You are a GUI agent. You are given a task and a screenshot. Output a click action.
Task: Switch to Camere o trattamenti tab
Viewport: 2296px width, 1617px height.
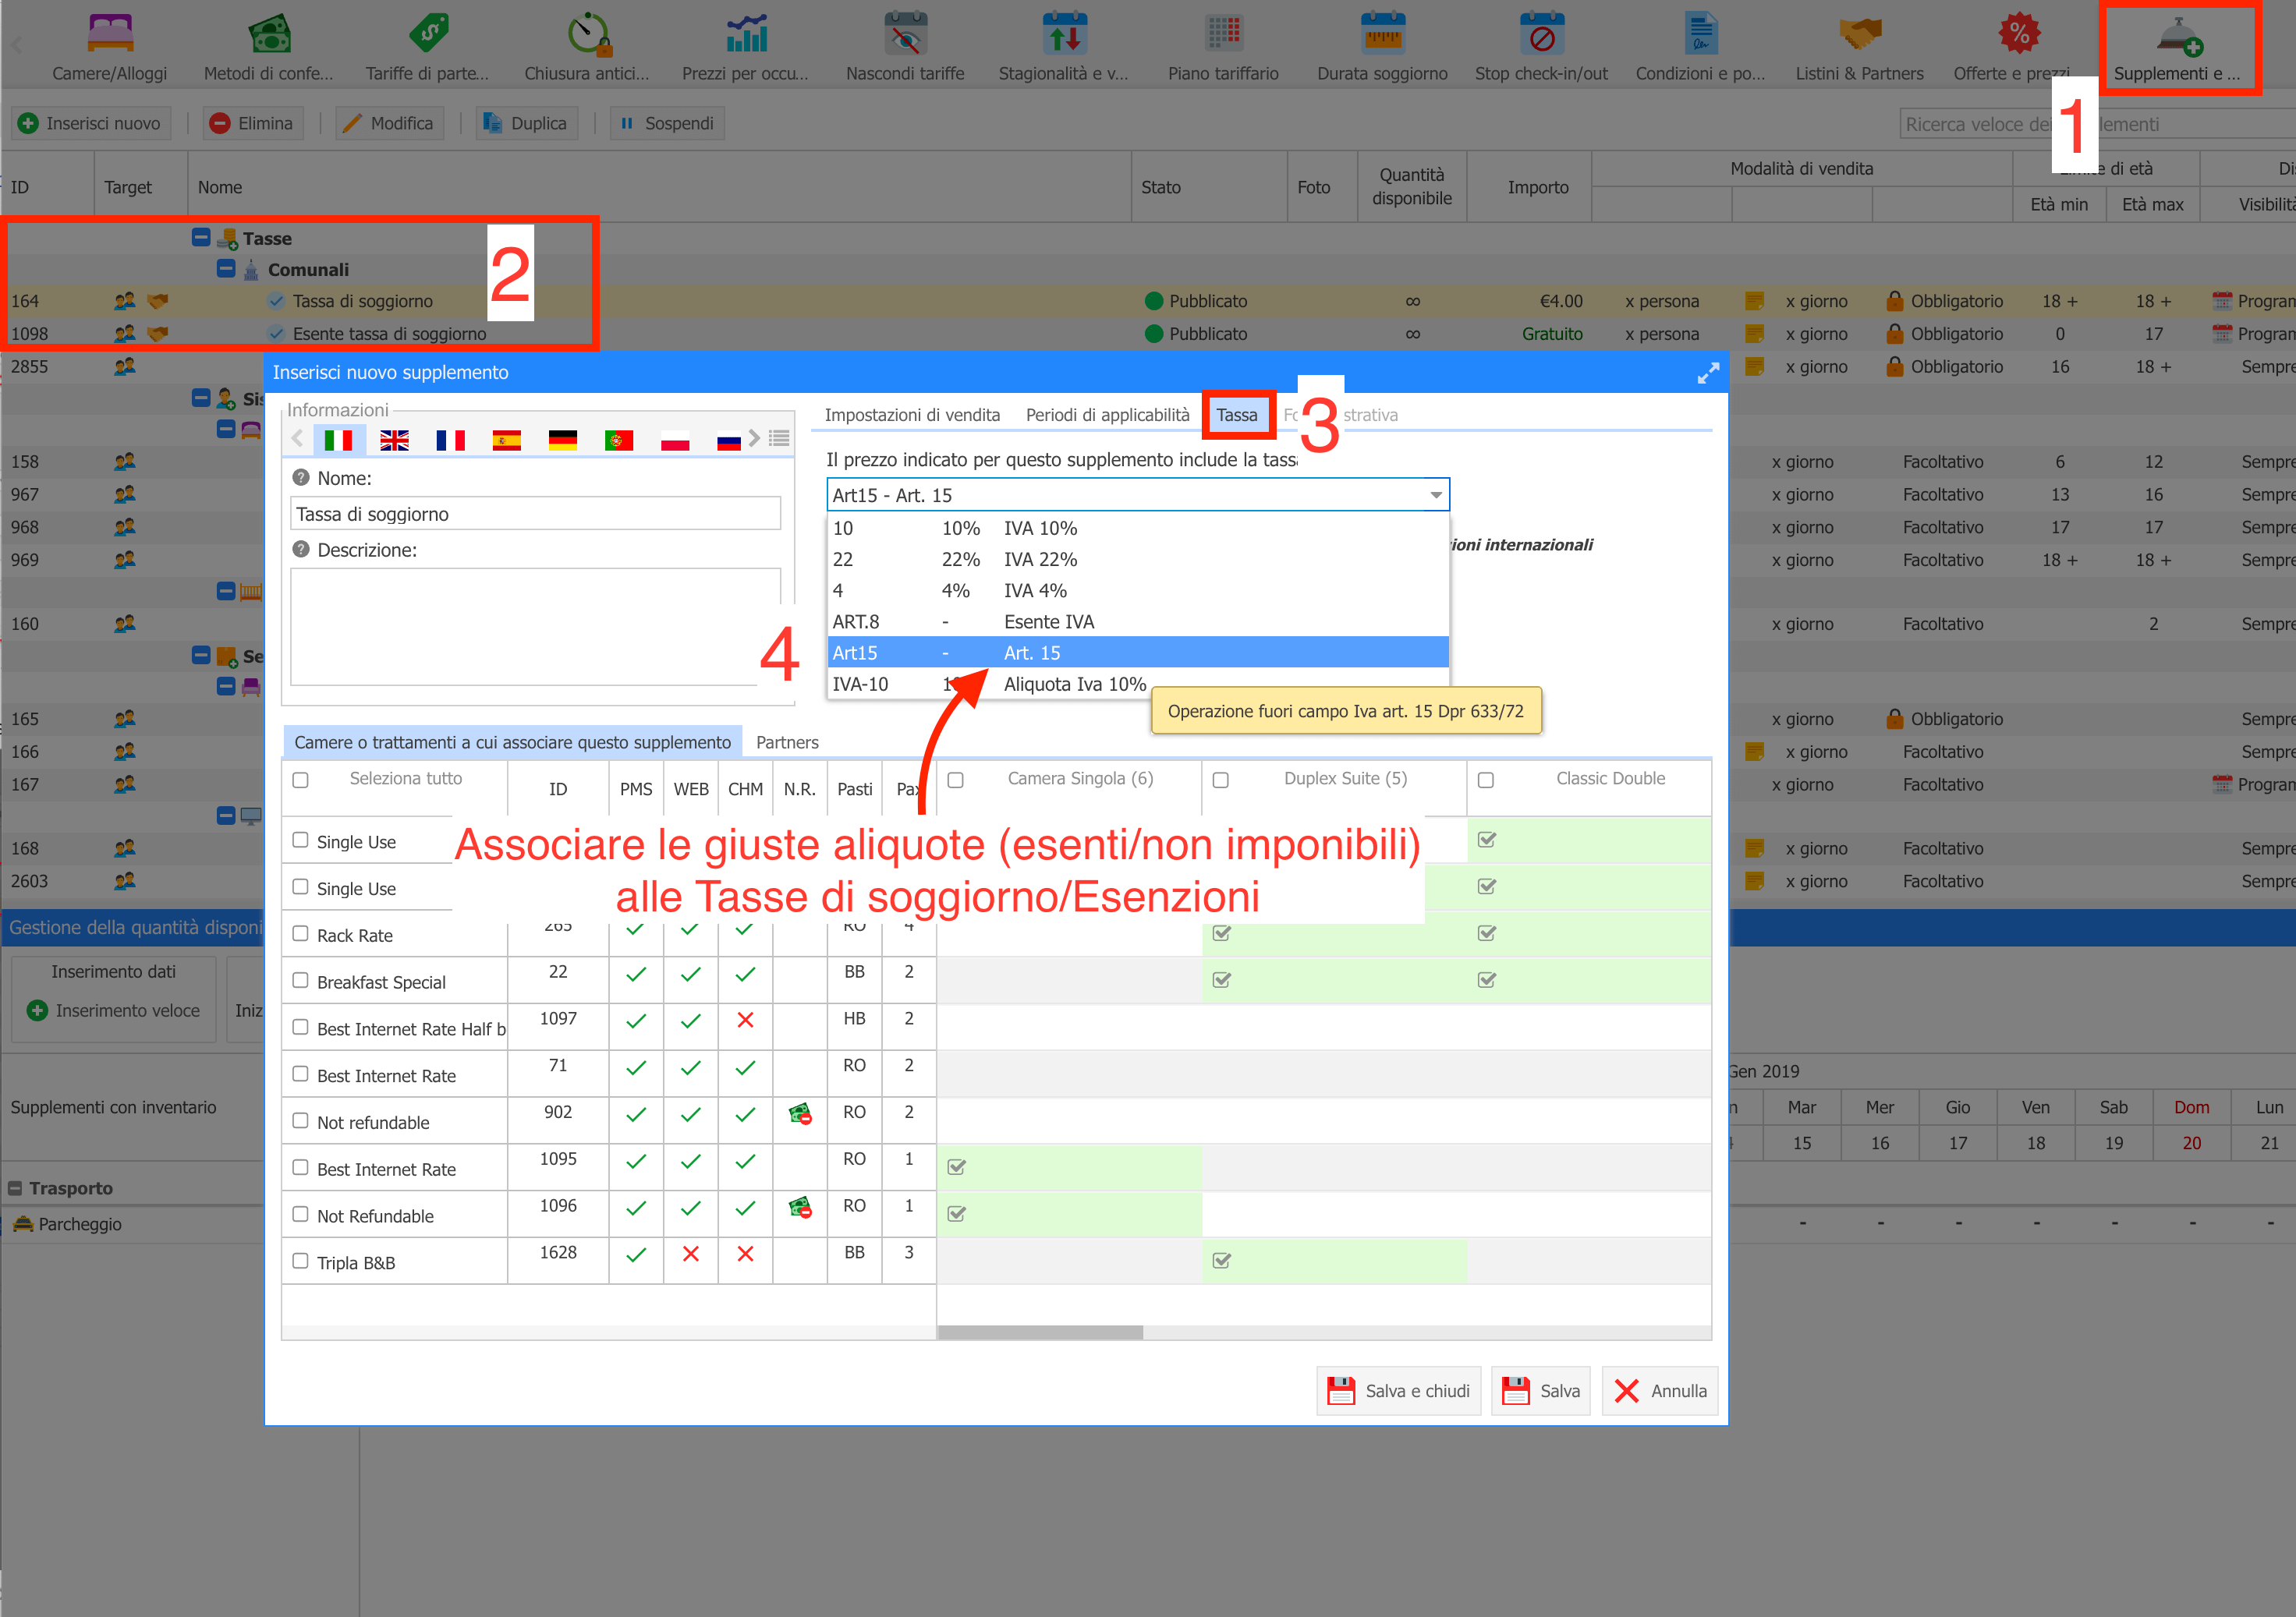(512, 742)
